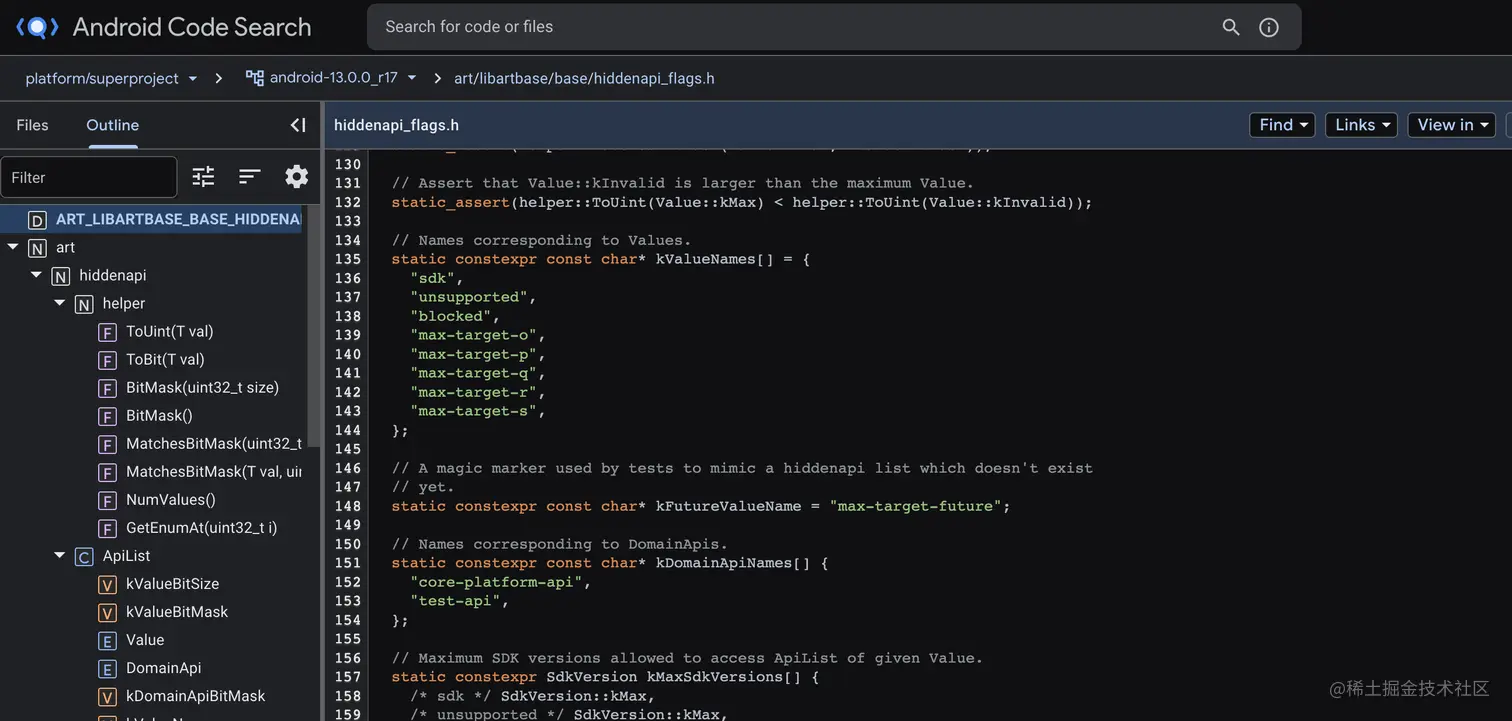Click enum icon beside DomainApi
This screenshot has width=1512, height=721.
tap(107, 668)
